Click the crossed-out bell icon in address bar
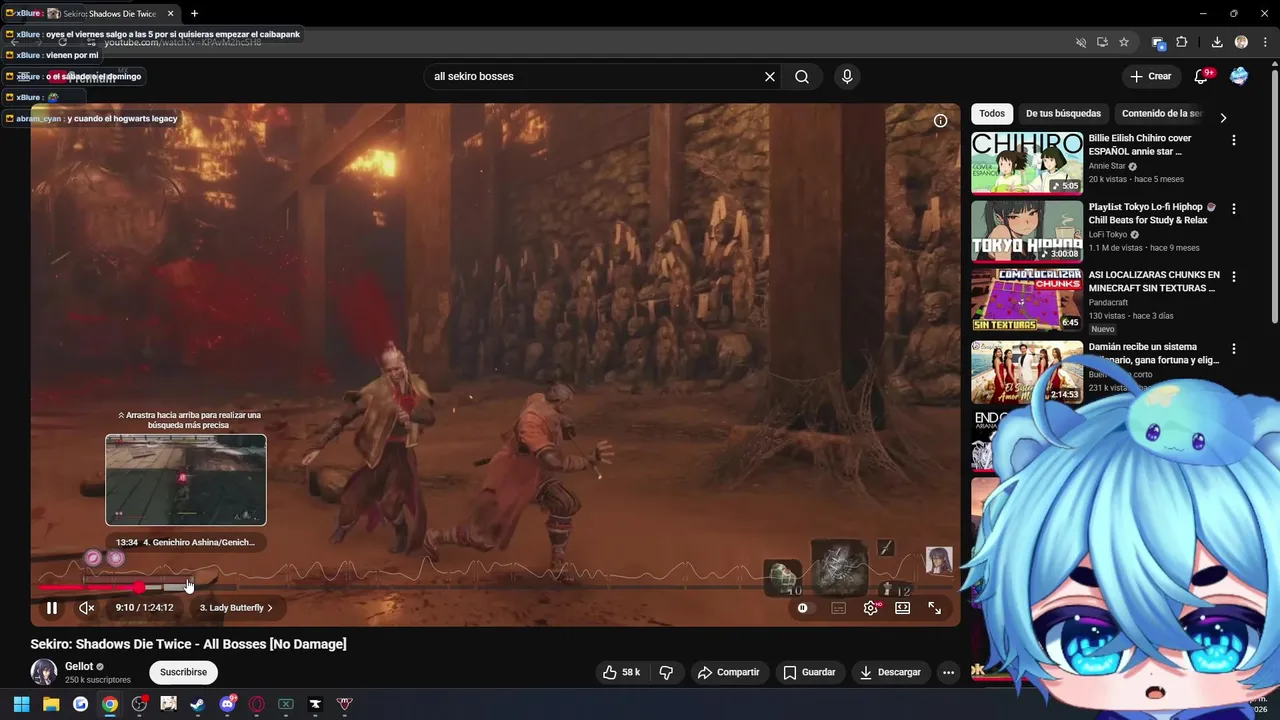Screen dimensions: 1280x720 [x=1080, y=42]
